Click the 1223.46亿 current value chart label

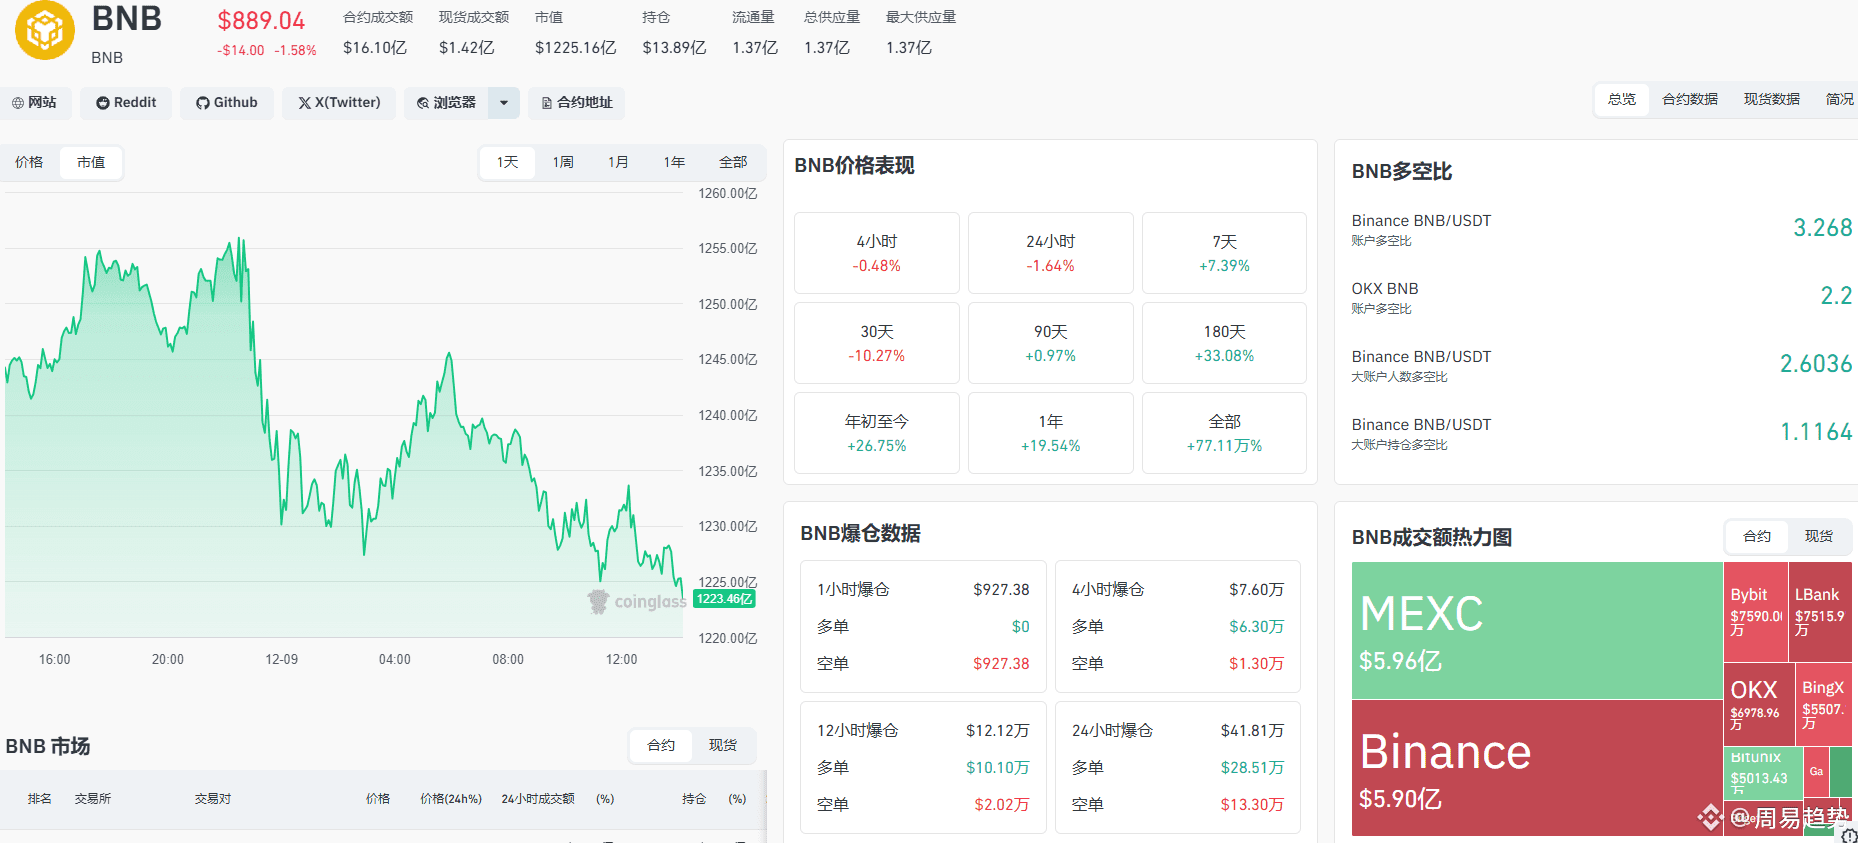724,599
